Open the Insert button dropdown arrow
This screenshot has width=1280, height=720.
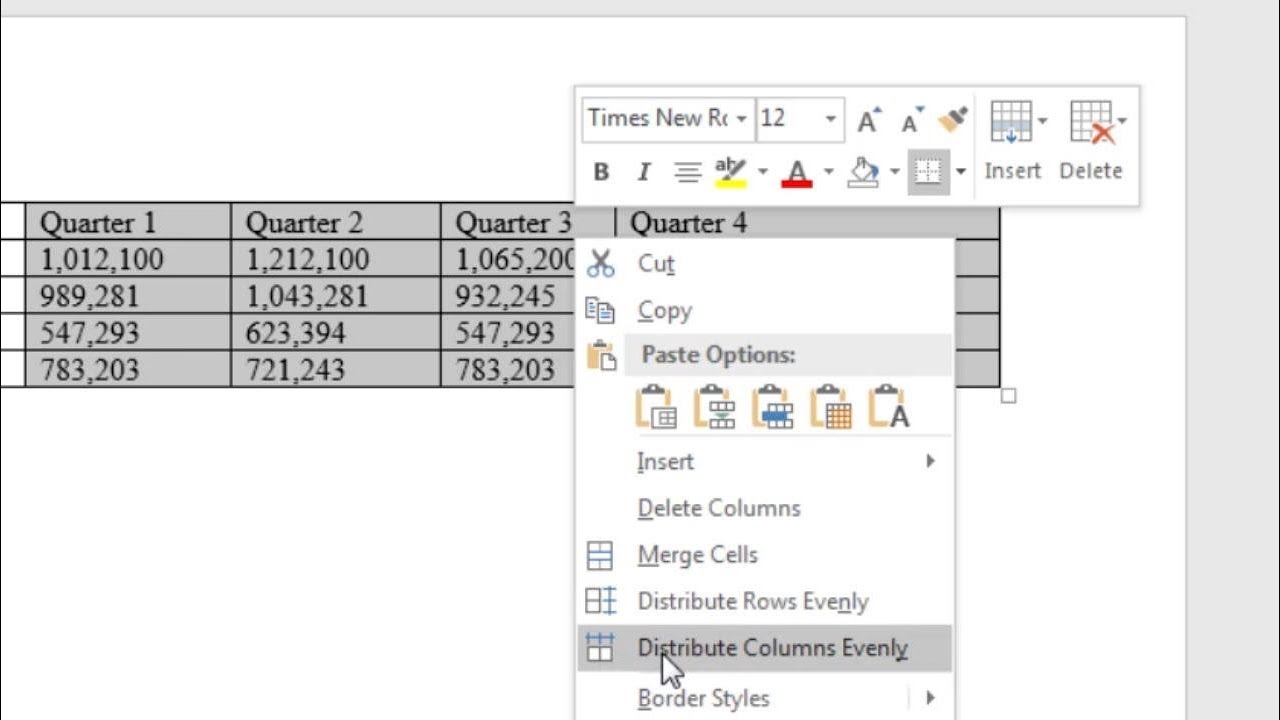[1042, 122]
